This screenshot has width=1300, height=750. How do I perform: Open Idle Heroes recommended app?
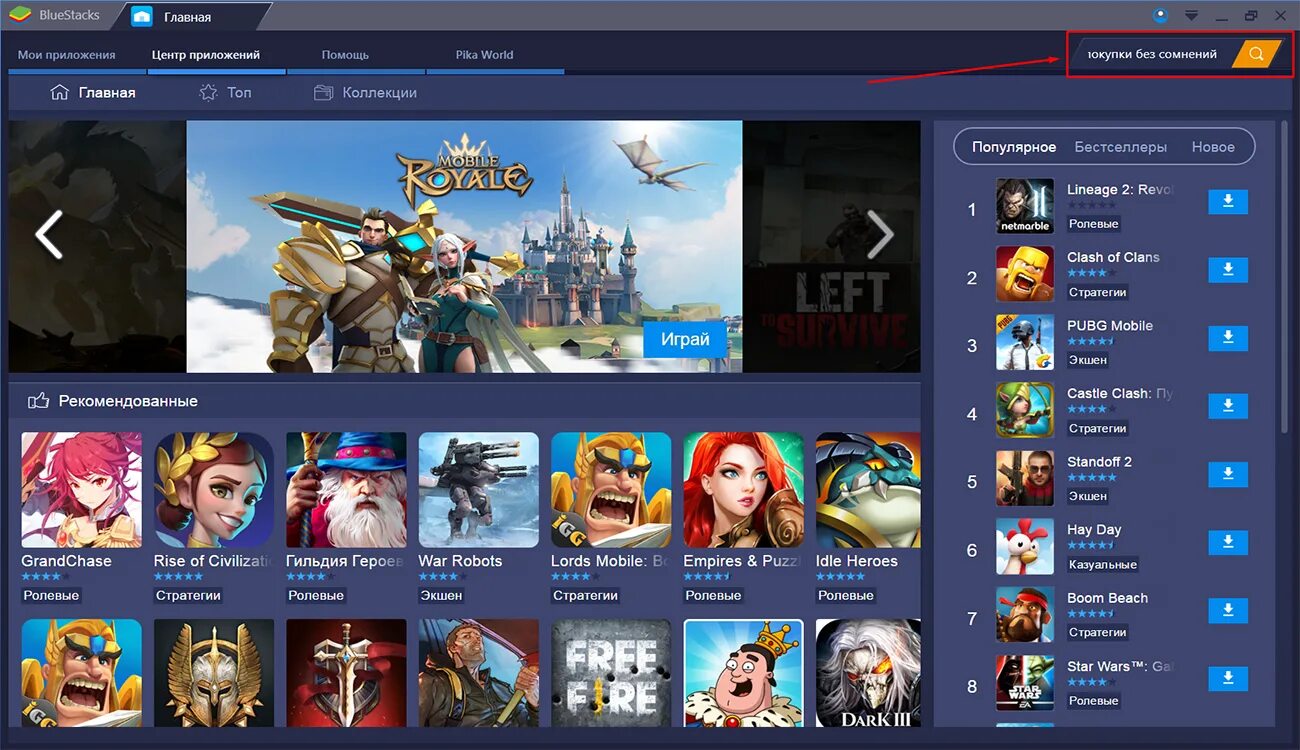(x=868, y=490)
